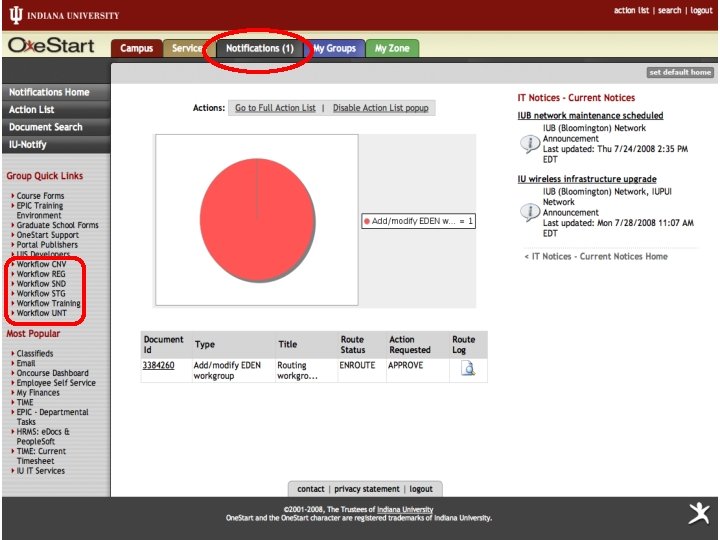The width and height of the screenshot is (720, 540).
Task: Go to IT Notices - Current Notices Home
Action: point(596,257)
